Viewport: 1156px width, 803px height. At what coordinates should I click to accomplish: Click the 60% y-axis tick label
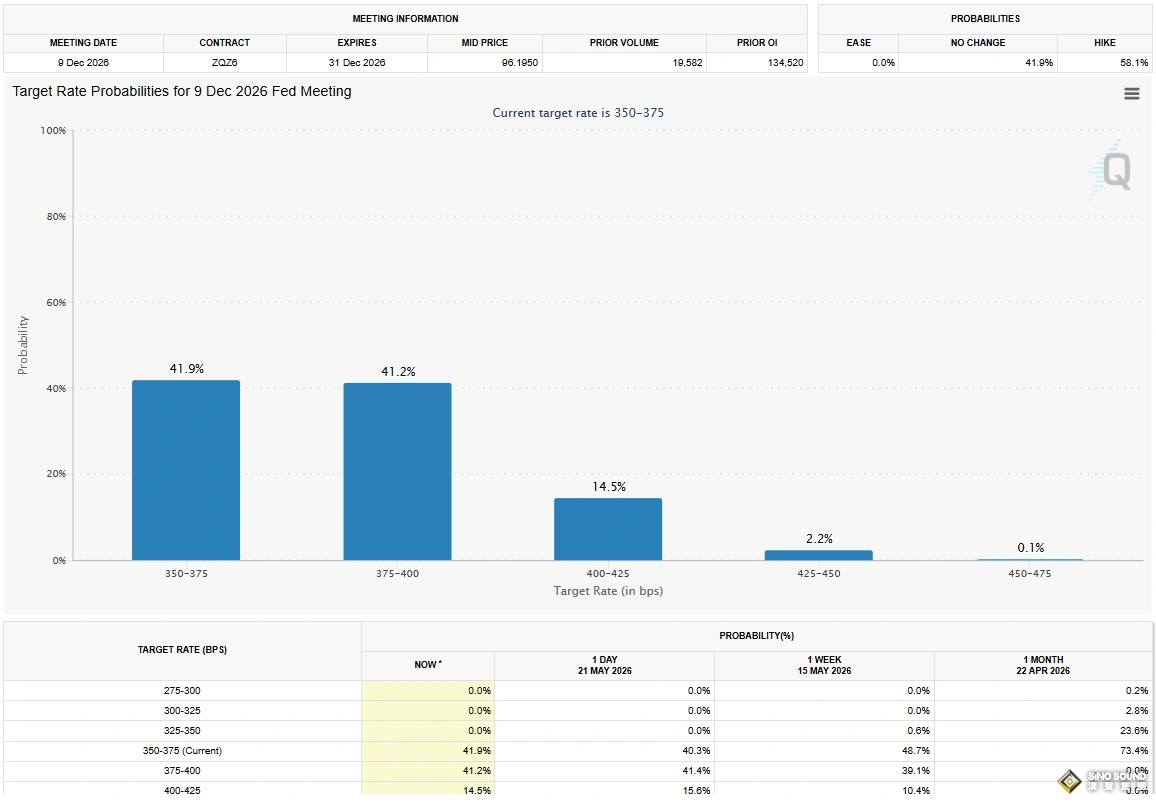click(56, 302)
